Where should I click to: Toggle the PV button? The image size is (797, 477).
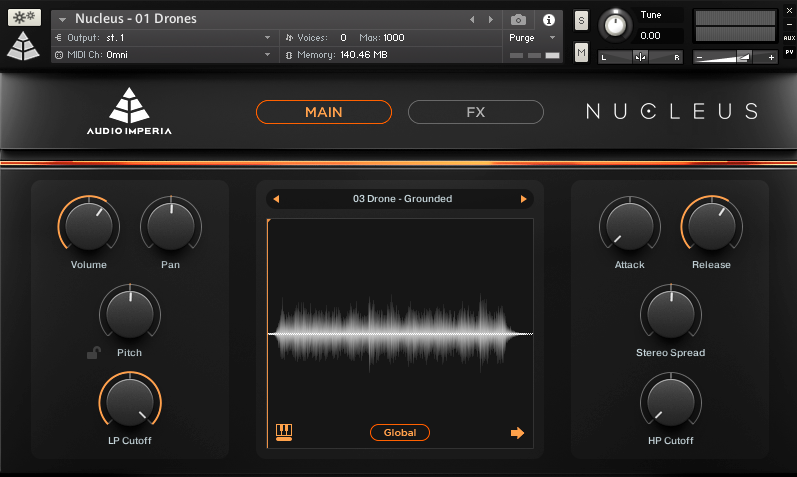(789, 52)
